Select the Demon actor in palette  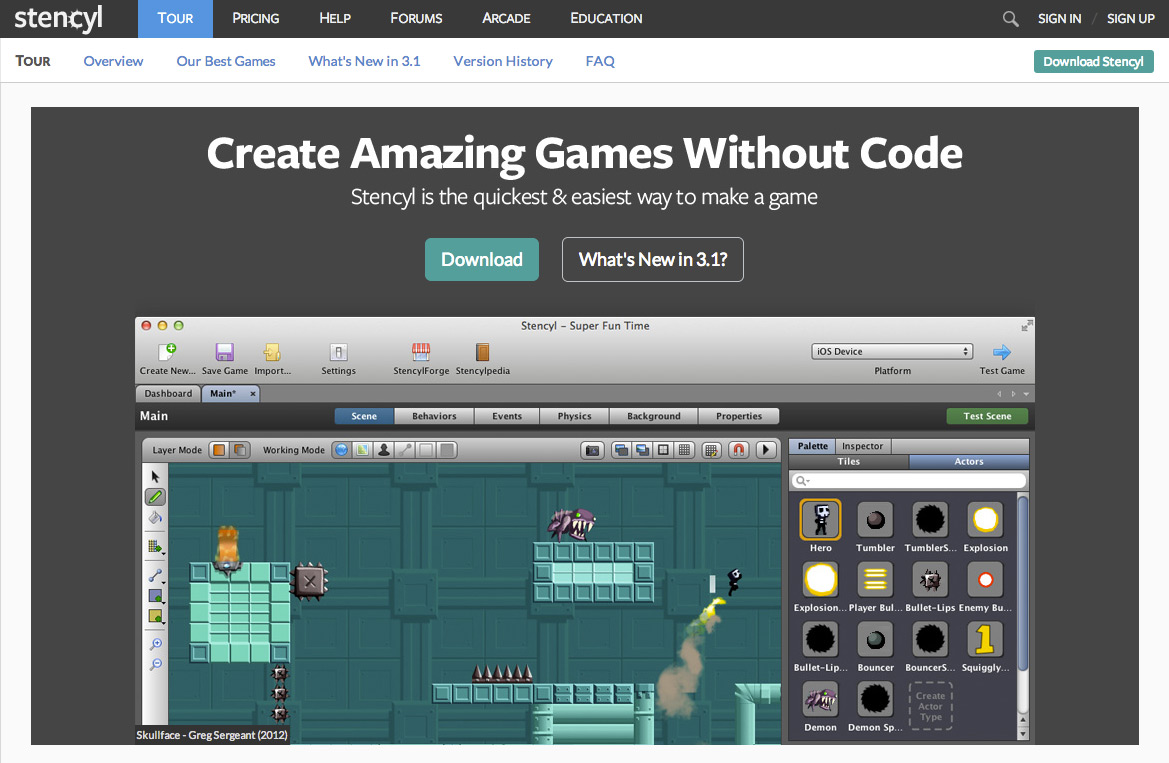click(820, 700)
